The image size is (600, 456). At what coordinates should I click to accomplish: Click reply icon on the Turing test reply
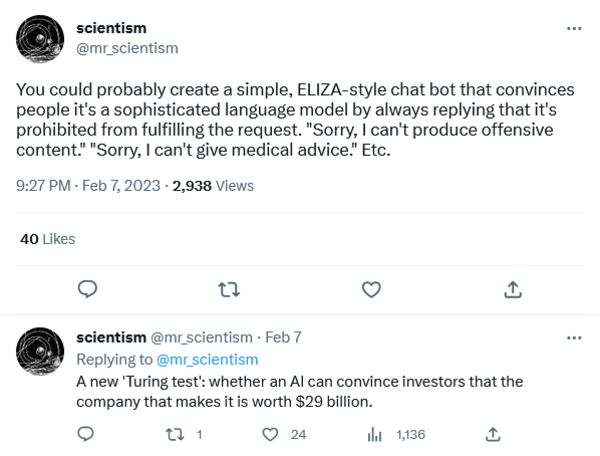(x=86, y=434)
